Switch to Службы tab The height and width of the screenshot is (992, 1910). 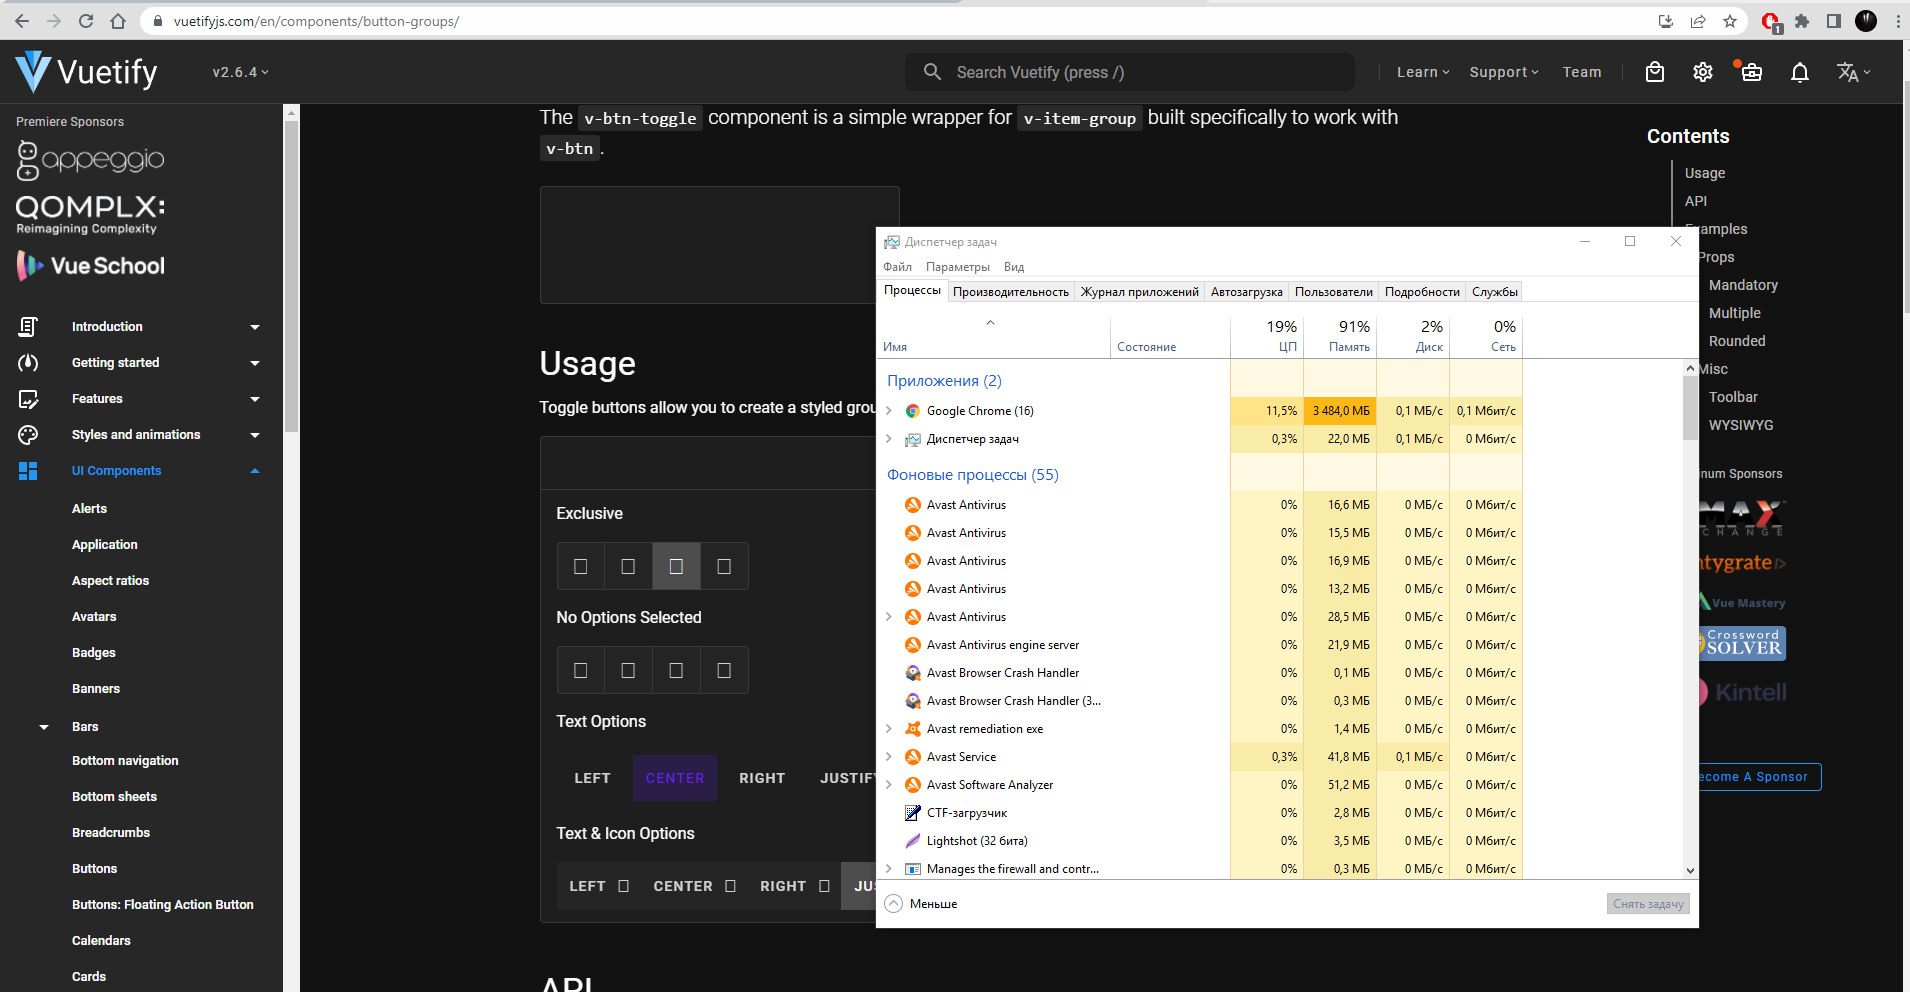(x=1495, y=292)
